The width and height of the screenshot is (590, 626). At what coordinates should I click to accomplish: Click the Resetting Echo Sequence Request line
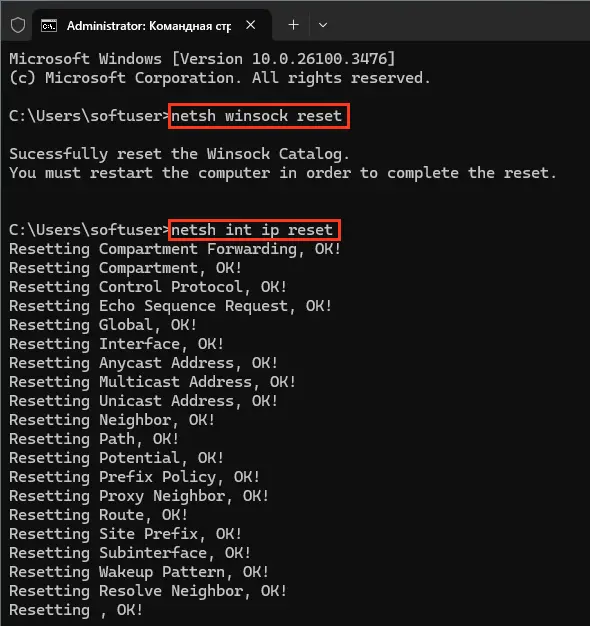(x=170, y=306)
